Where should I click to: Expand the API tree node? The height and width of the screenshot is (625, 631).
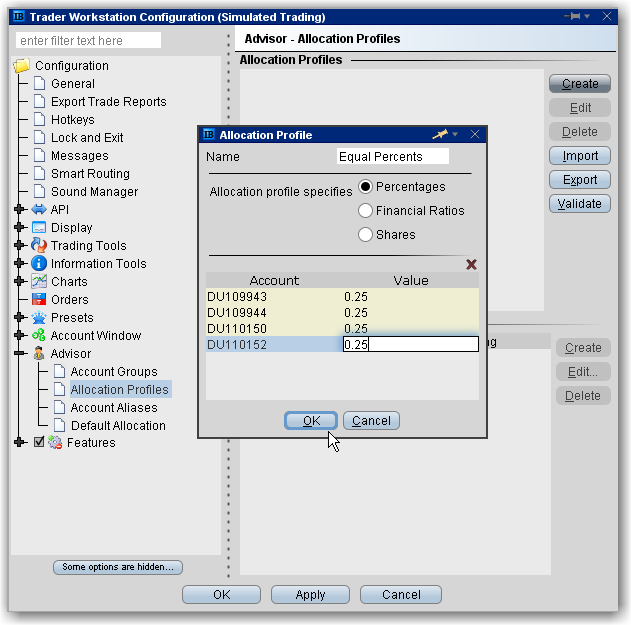tap(19, 209)
